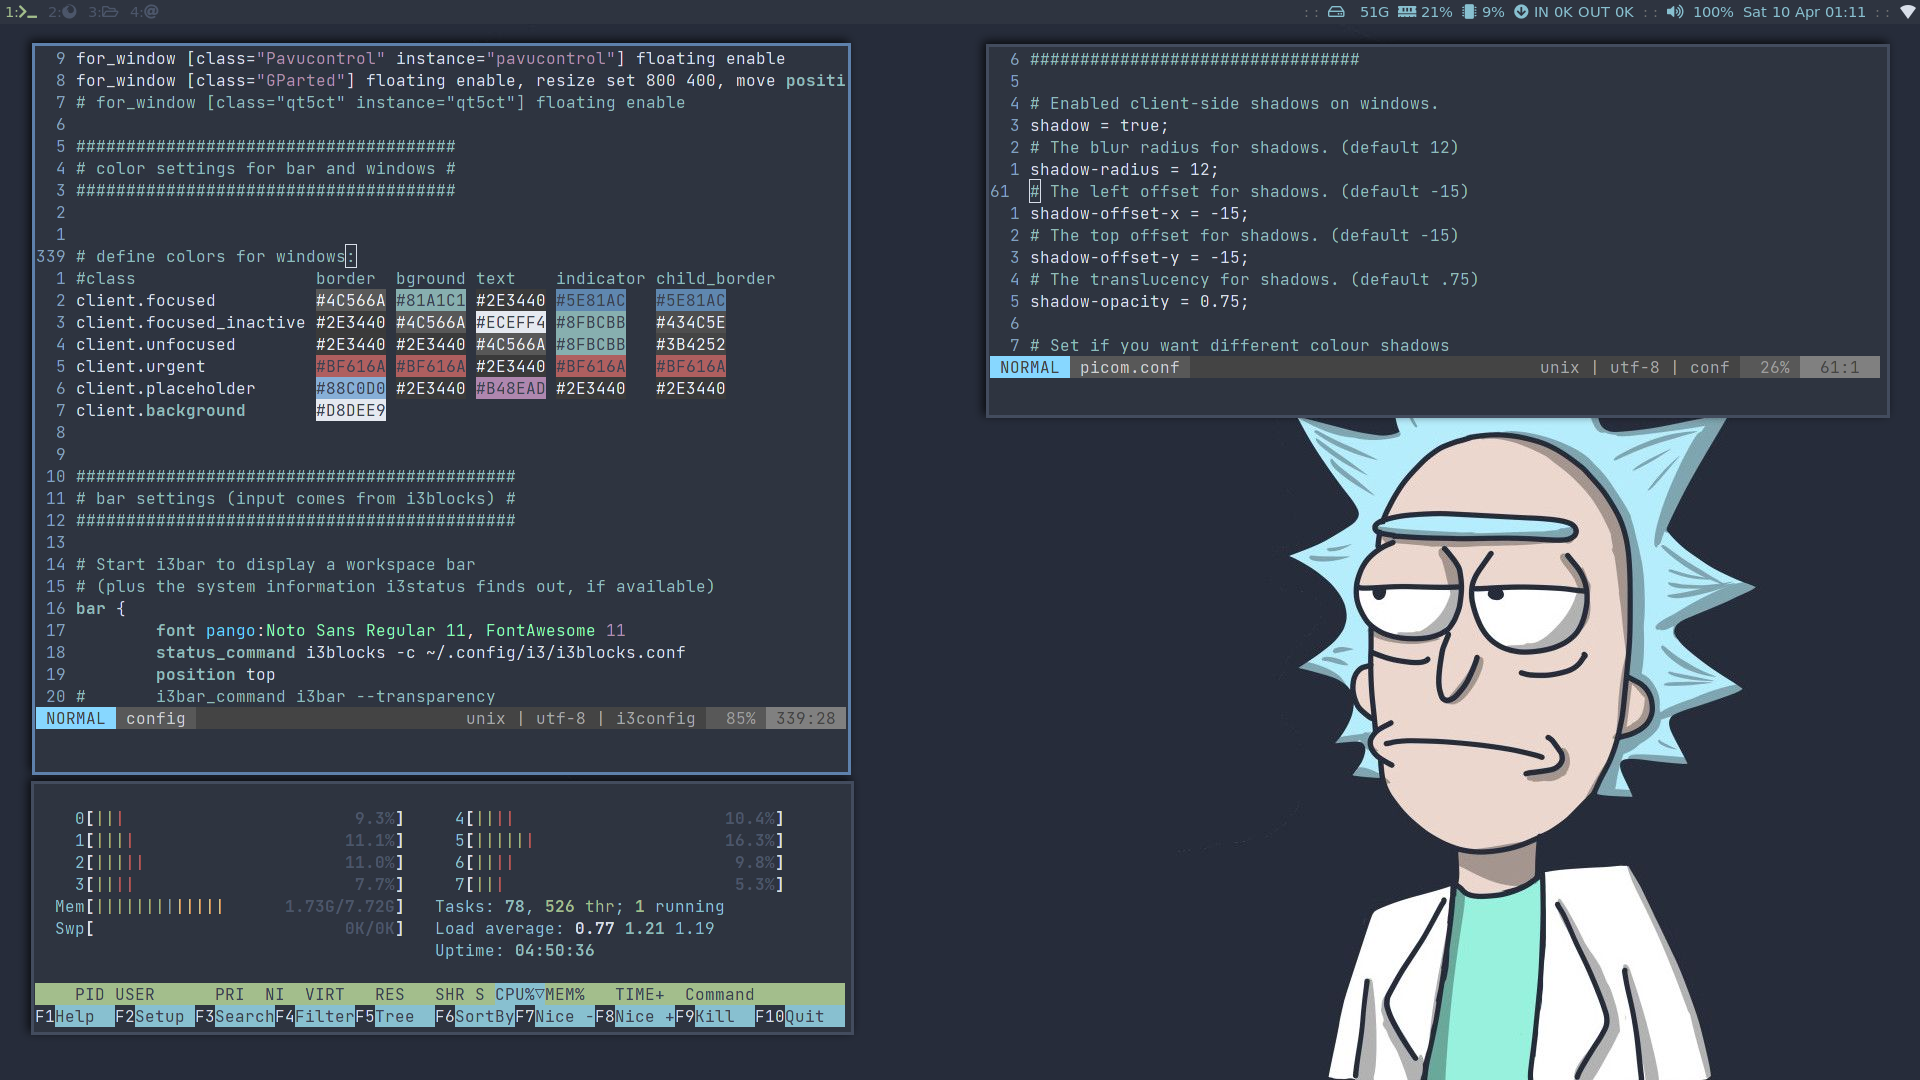This screenshot has height=1080, width=1920.
Task: Click the picom.conf filename in statusline
Action: (x=1129, y=368)
